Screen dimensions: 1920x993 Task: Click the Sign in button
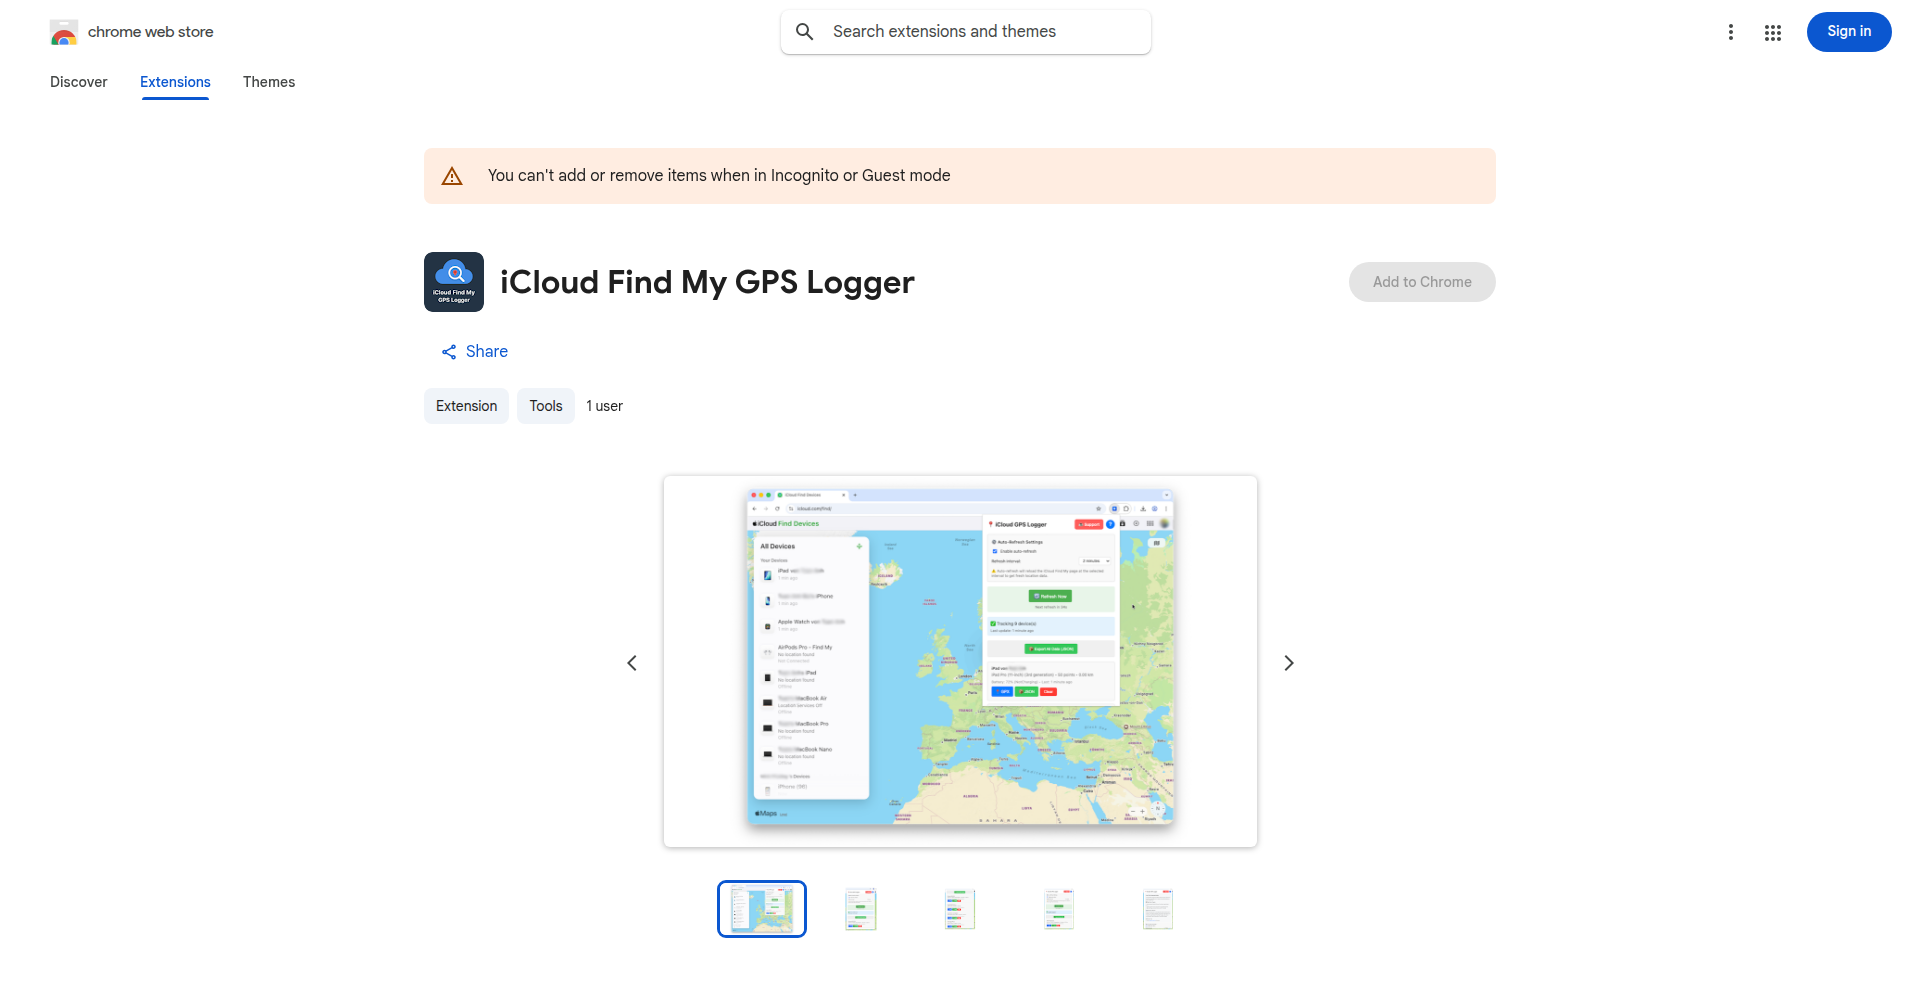[1848, 31]
